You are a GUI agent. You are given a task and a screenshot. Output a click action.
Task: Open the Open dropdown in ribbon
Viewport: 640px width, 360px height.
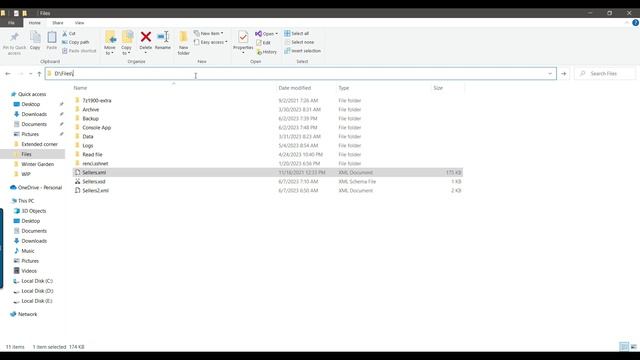pyautogui.click(x=267, y=33)
